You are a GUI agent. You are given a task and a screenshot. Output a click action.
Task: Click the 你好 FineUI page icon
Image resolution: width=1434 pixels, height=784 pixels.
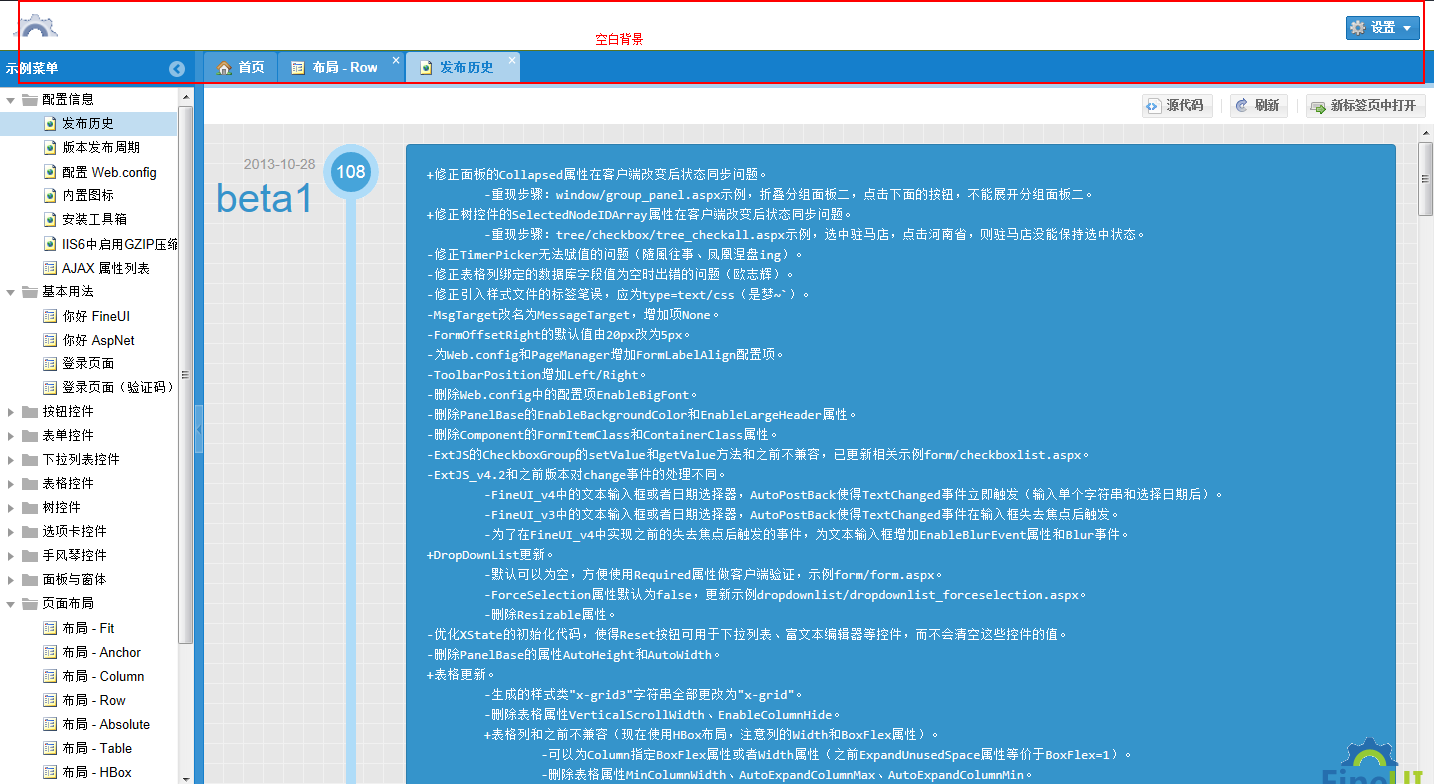tap(50, 315)
